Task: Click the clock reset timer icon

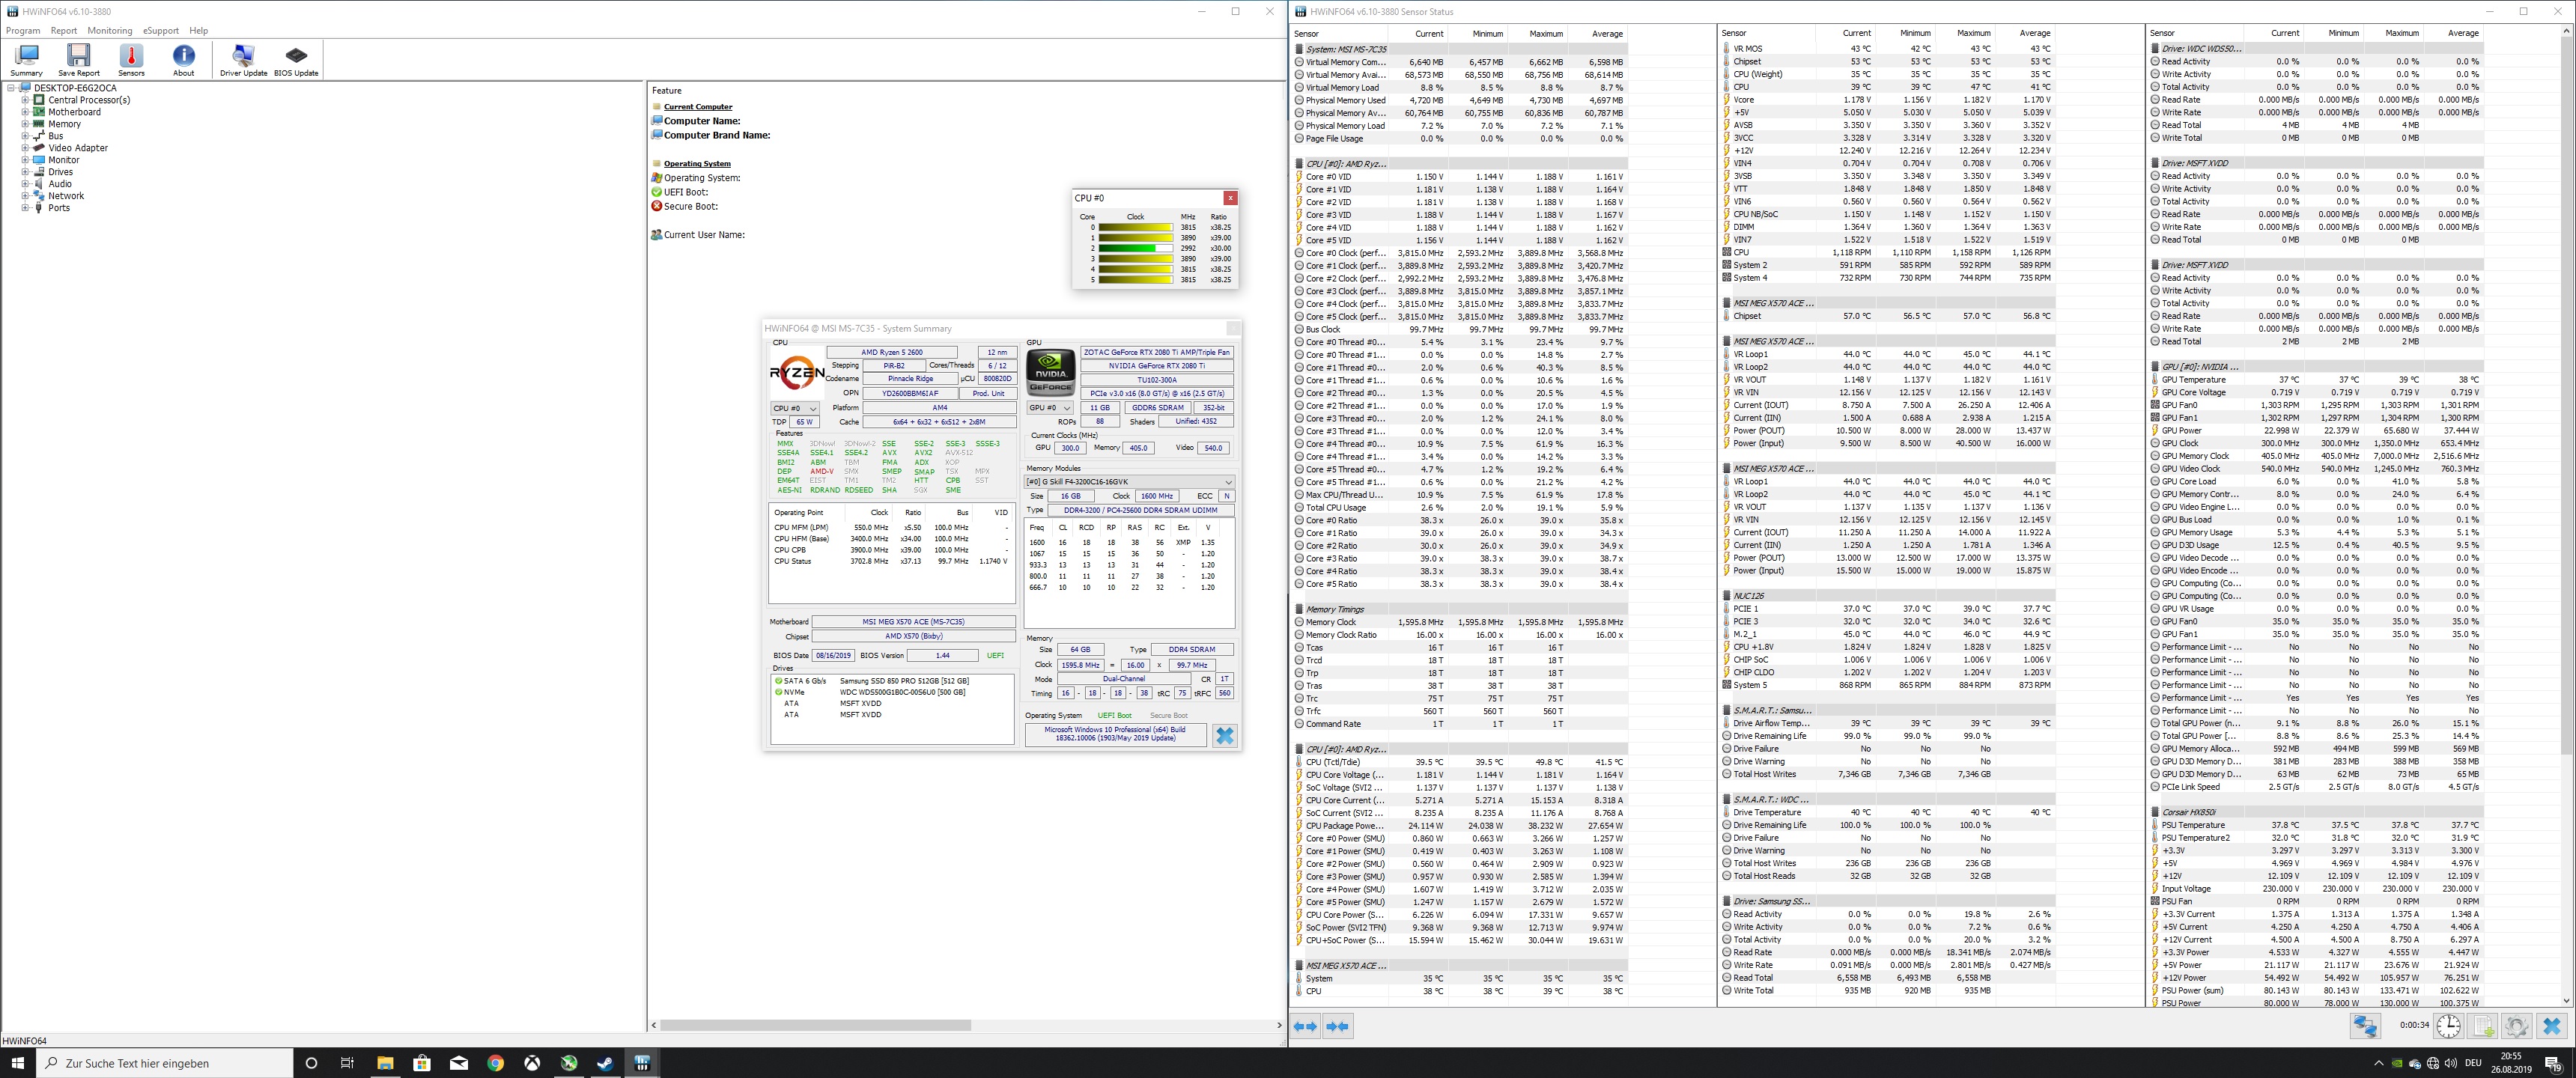Action: (x=2448, y=1026)
